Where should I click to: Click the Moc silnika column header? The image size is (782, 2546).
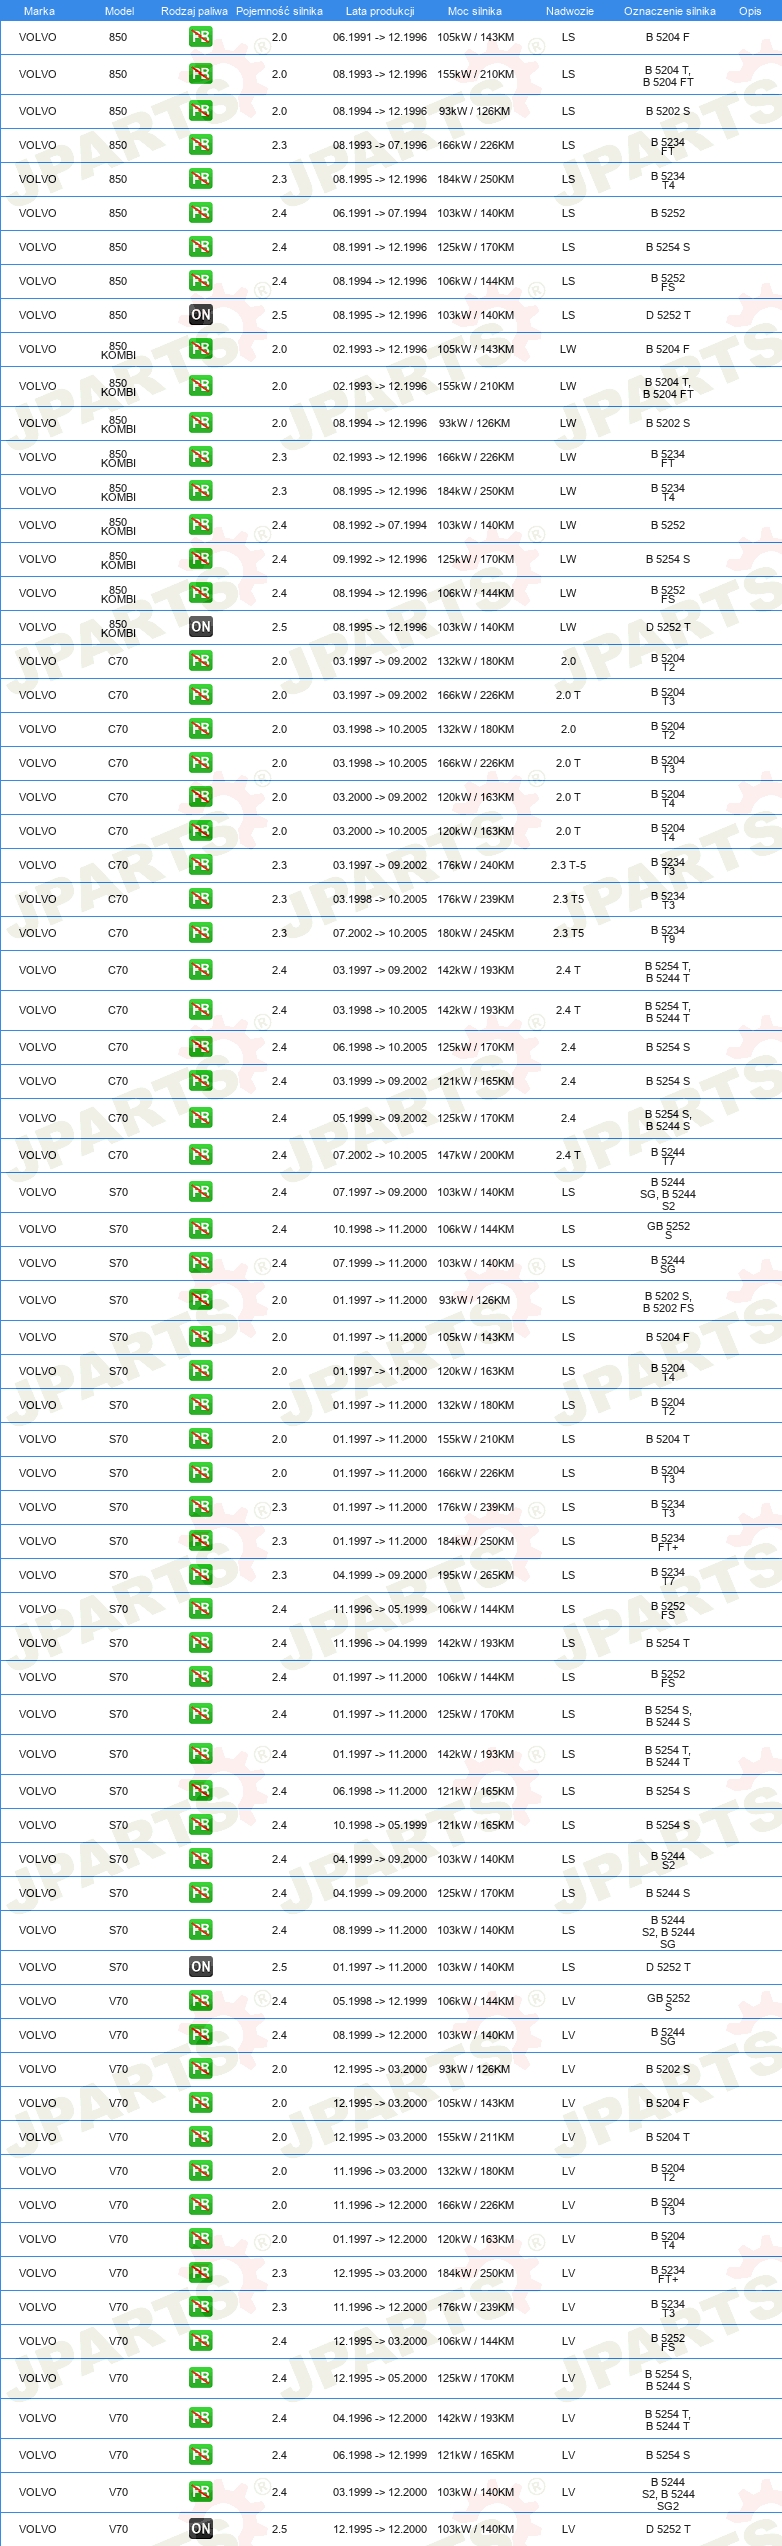(475, 11)
